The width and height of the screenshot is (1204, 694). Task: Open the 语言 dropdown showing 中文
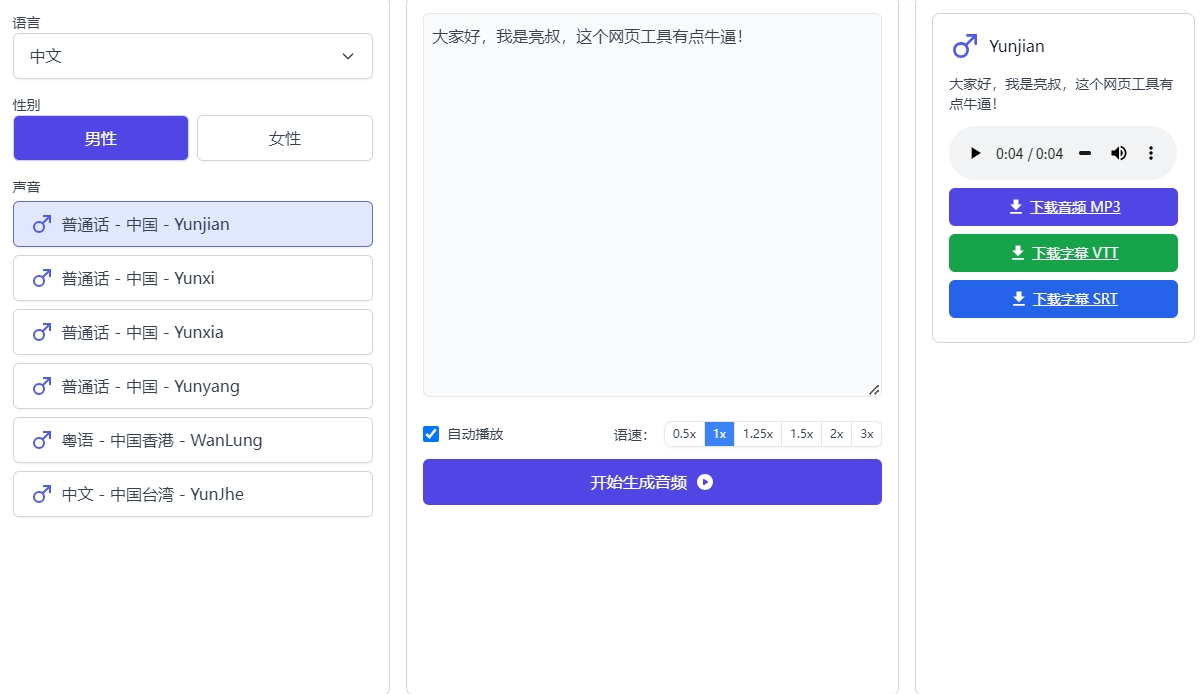coord(192,56)
